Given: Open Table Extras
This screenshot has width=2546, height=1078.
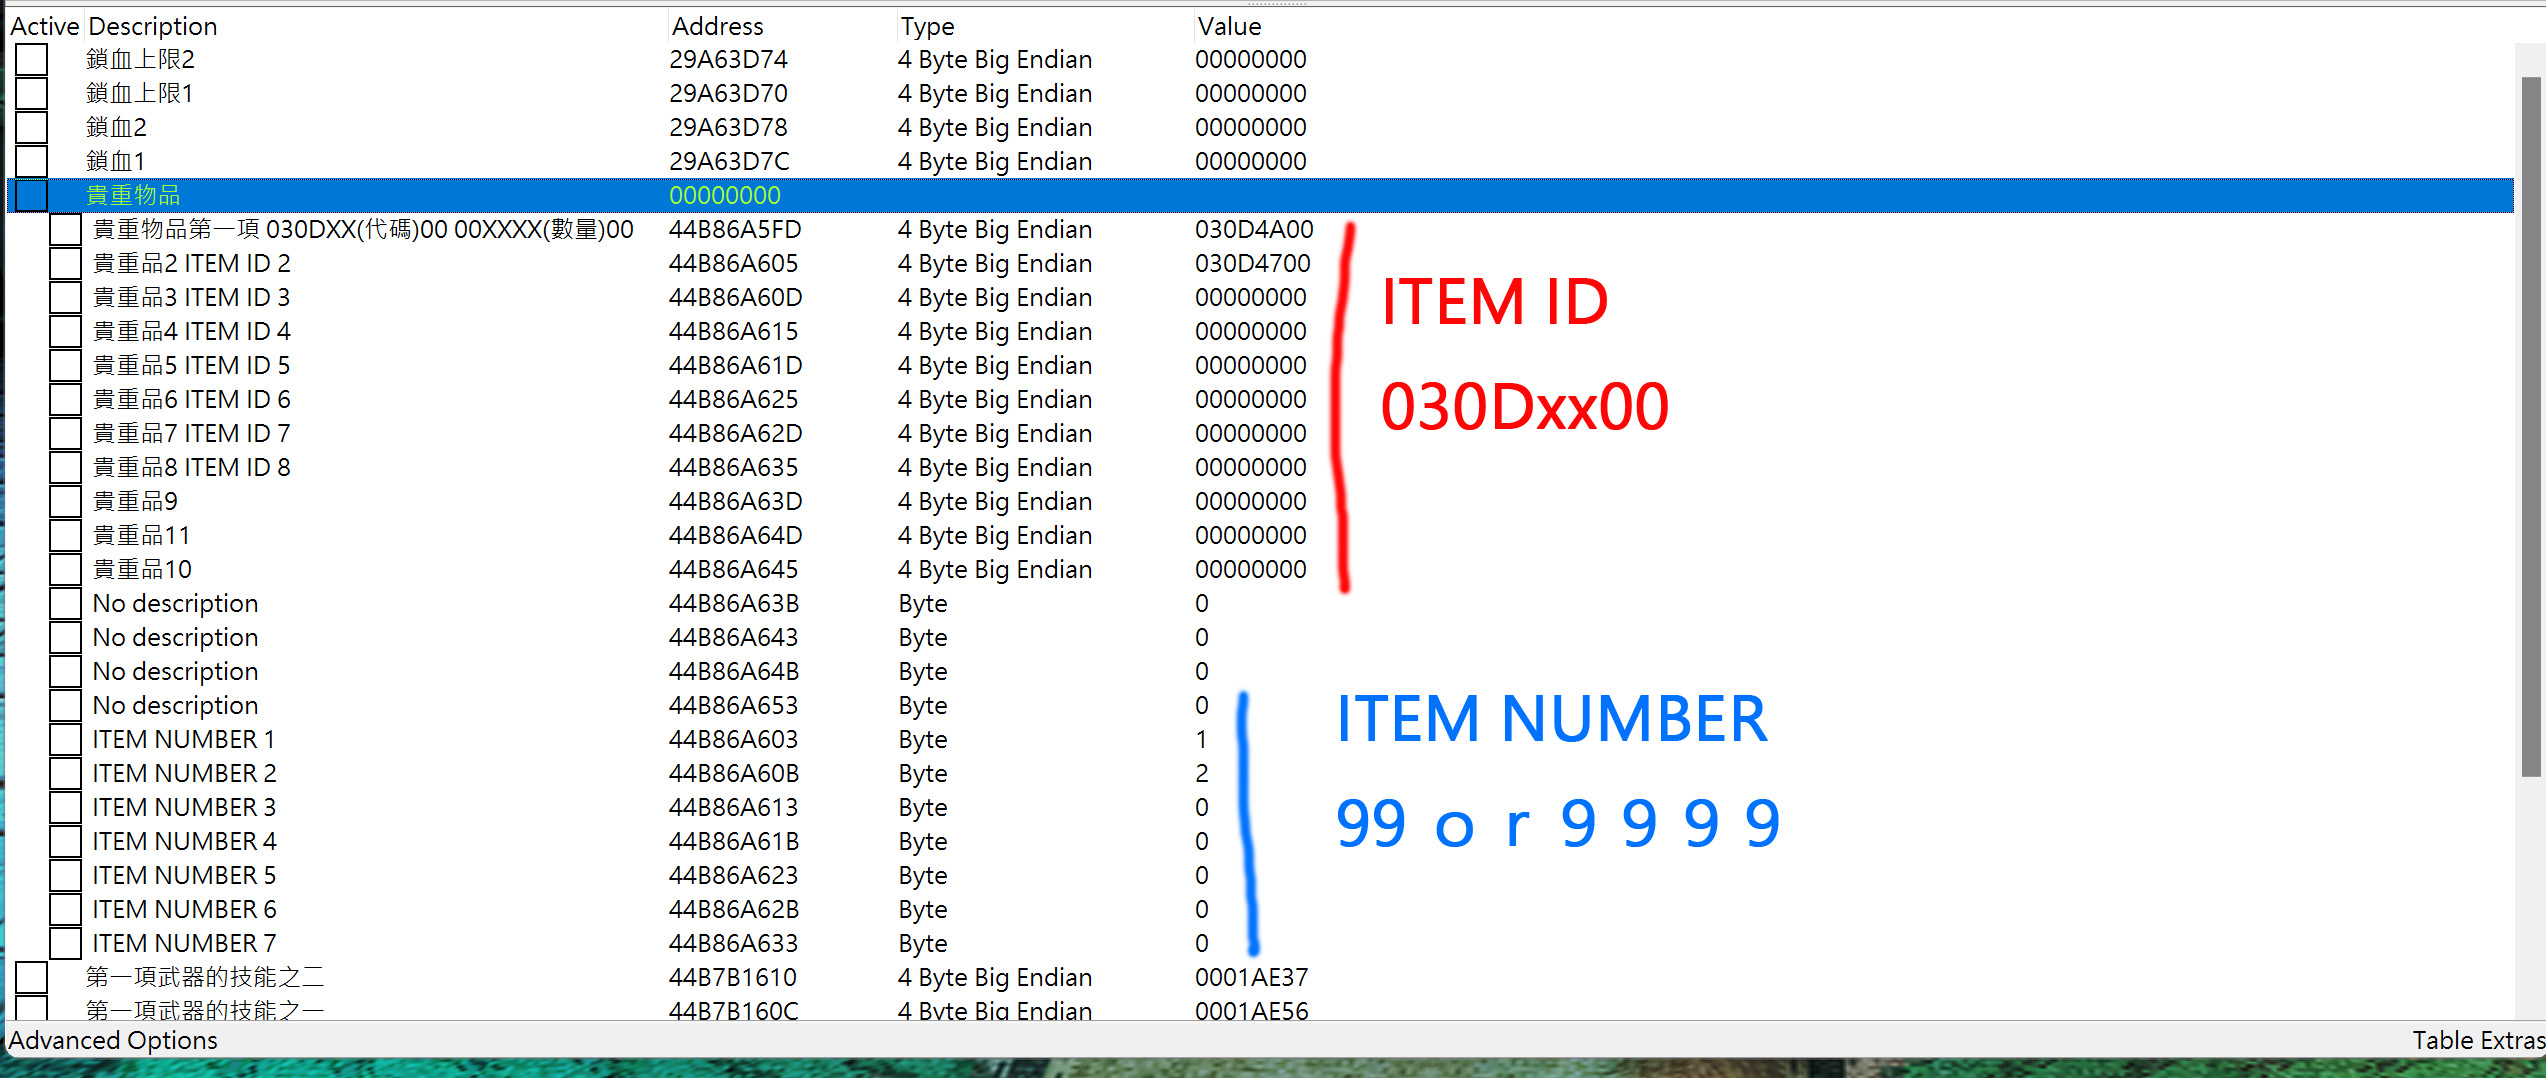Looking at the screenshot, I should point(2476,1040).
